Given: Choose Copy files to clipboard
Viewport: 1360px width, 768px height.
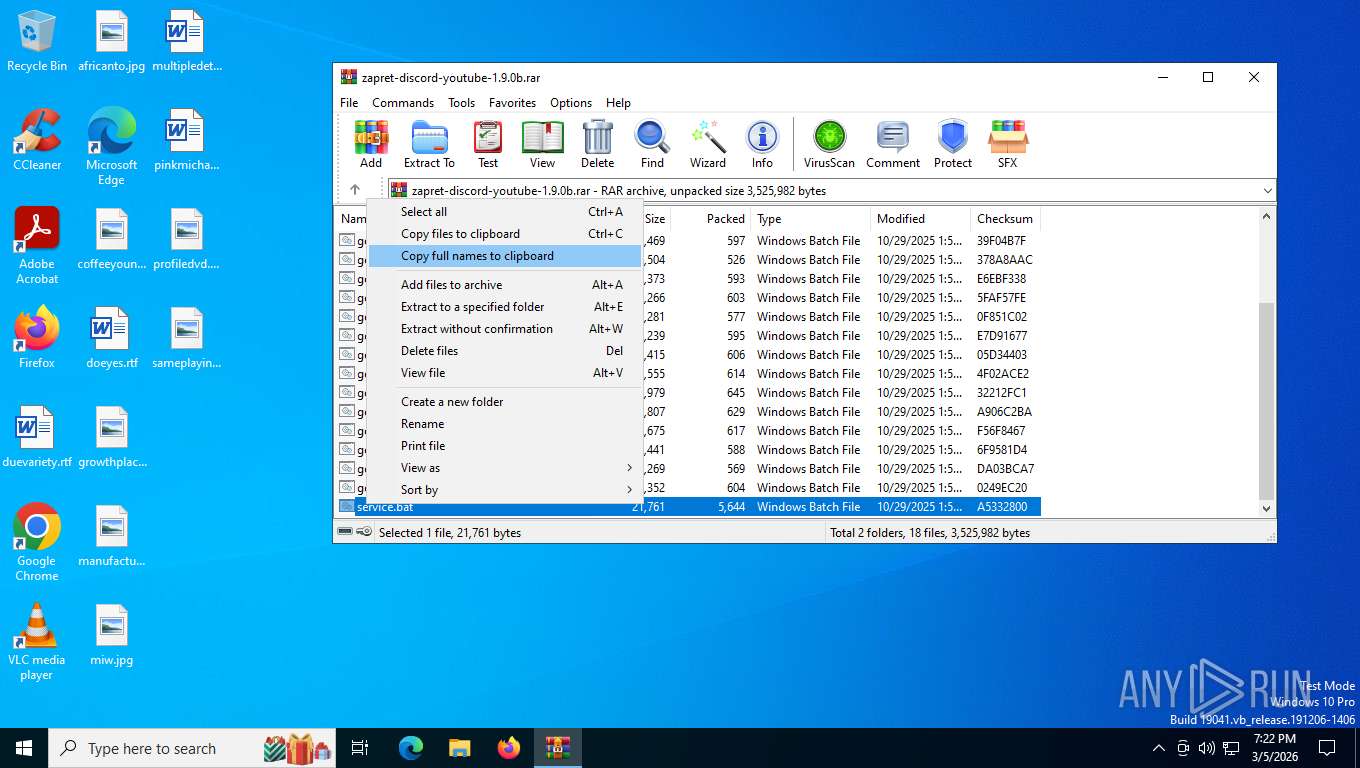Looking at the screenshot, I should point(505,234).
